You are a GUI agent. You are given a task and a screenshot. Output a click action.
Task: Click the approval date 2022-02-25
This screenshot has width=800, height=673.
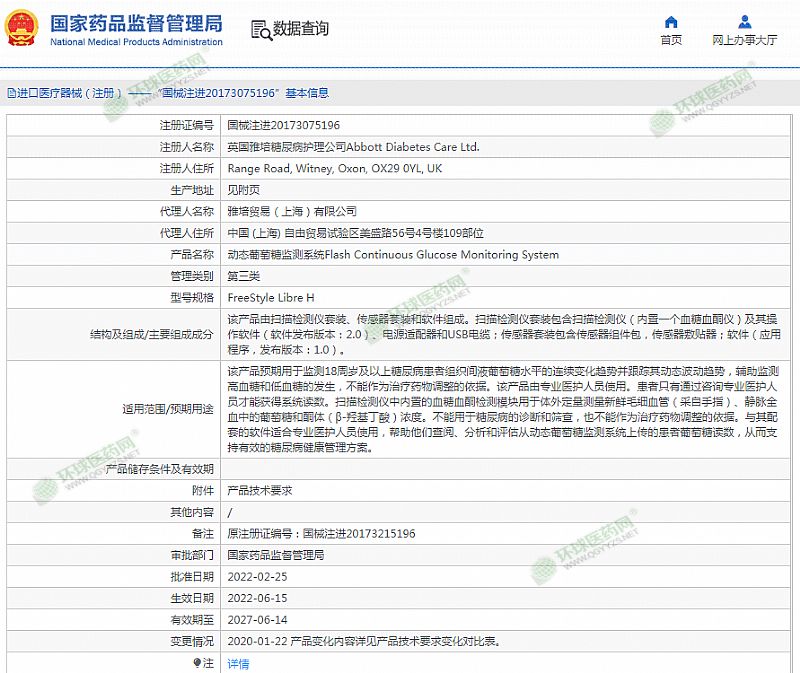tap(256, 576)
